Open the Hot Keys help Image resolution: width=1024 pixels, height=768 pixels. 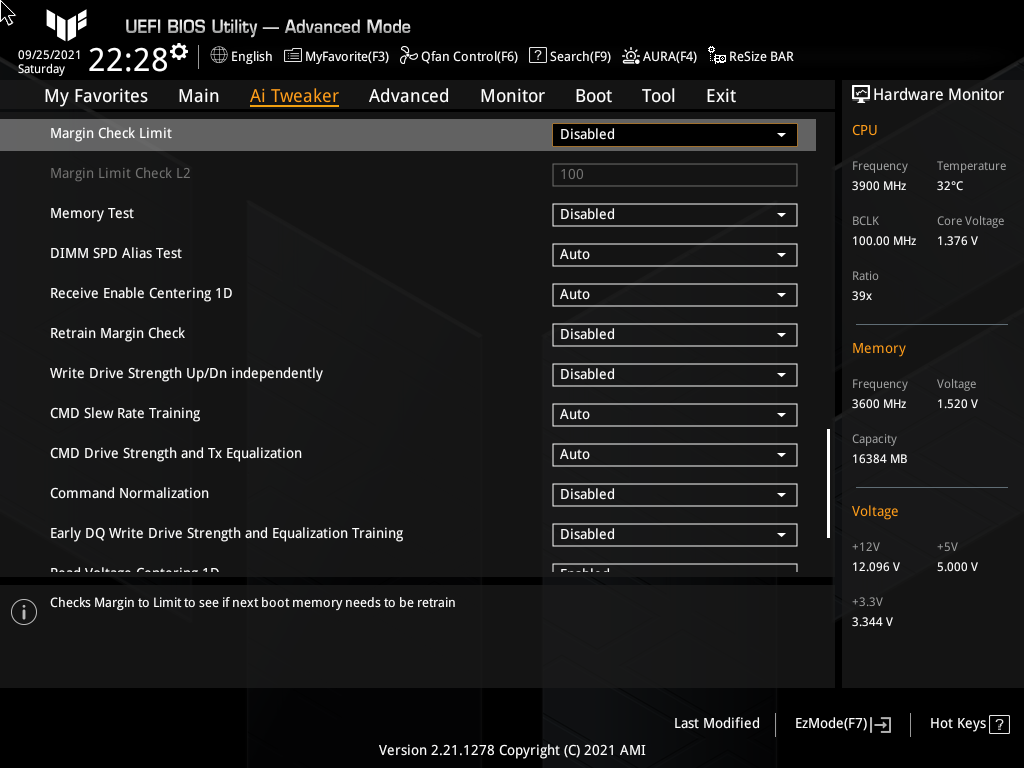tap(969, 724)
